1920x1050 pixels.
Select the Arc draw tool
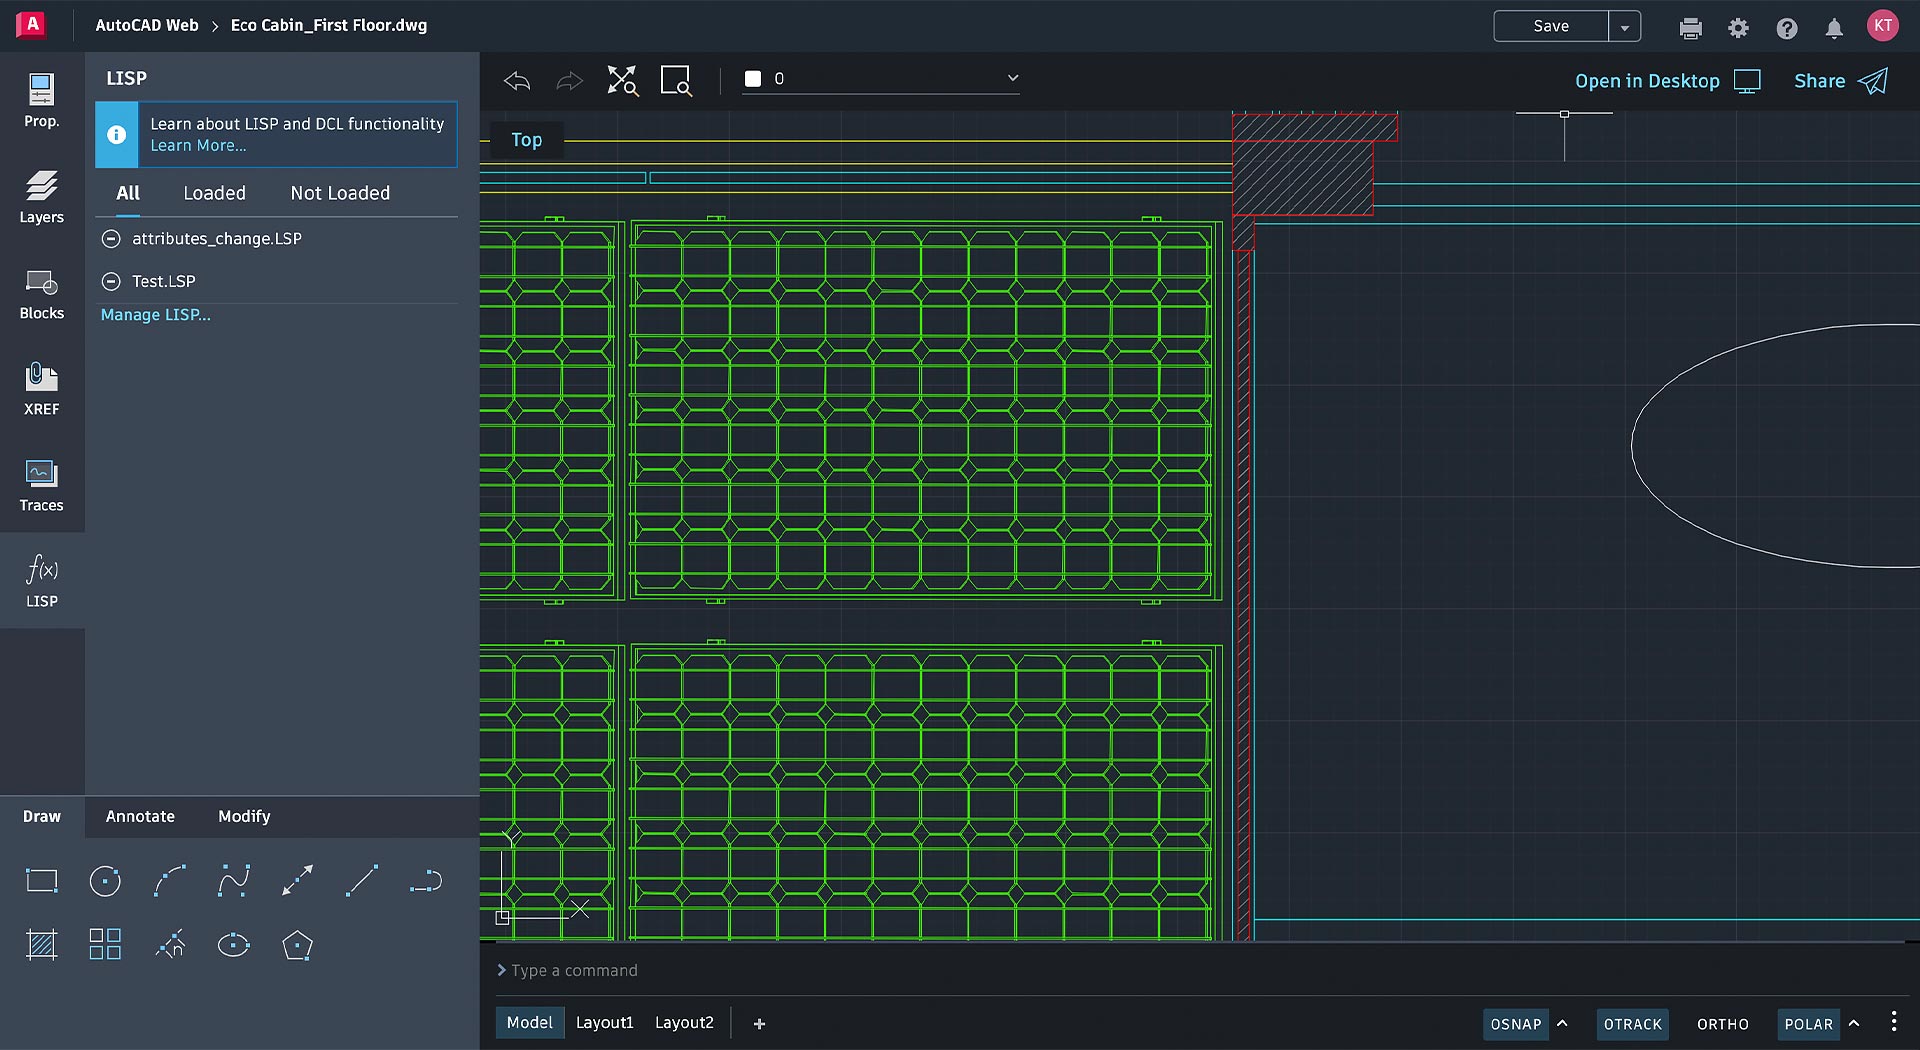coord(170,881)
